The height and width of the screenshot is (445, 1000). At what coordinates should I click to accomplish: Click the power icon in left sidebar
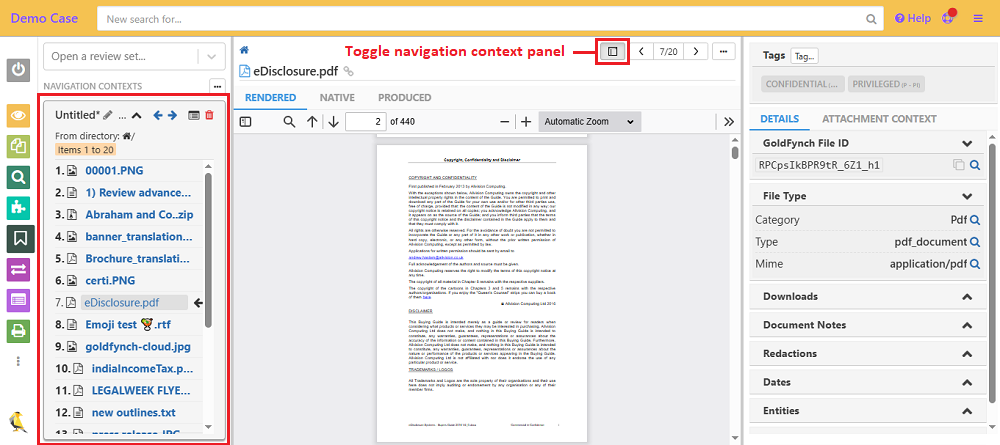[x=18, y=70]
